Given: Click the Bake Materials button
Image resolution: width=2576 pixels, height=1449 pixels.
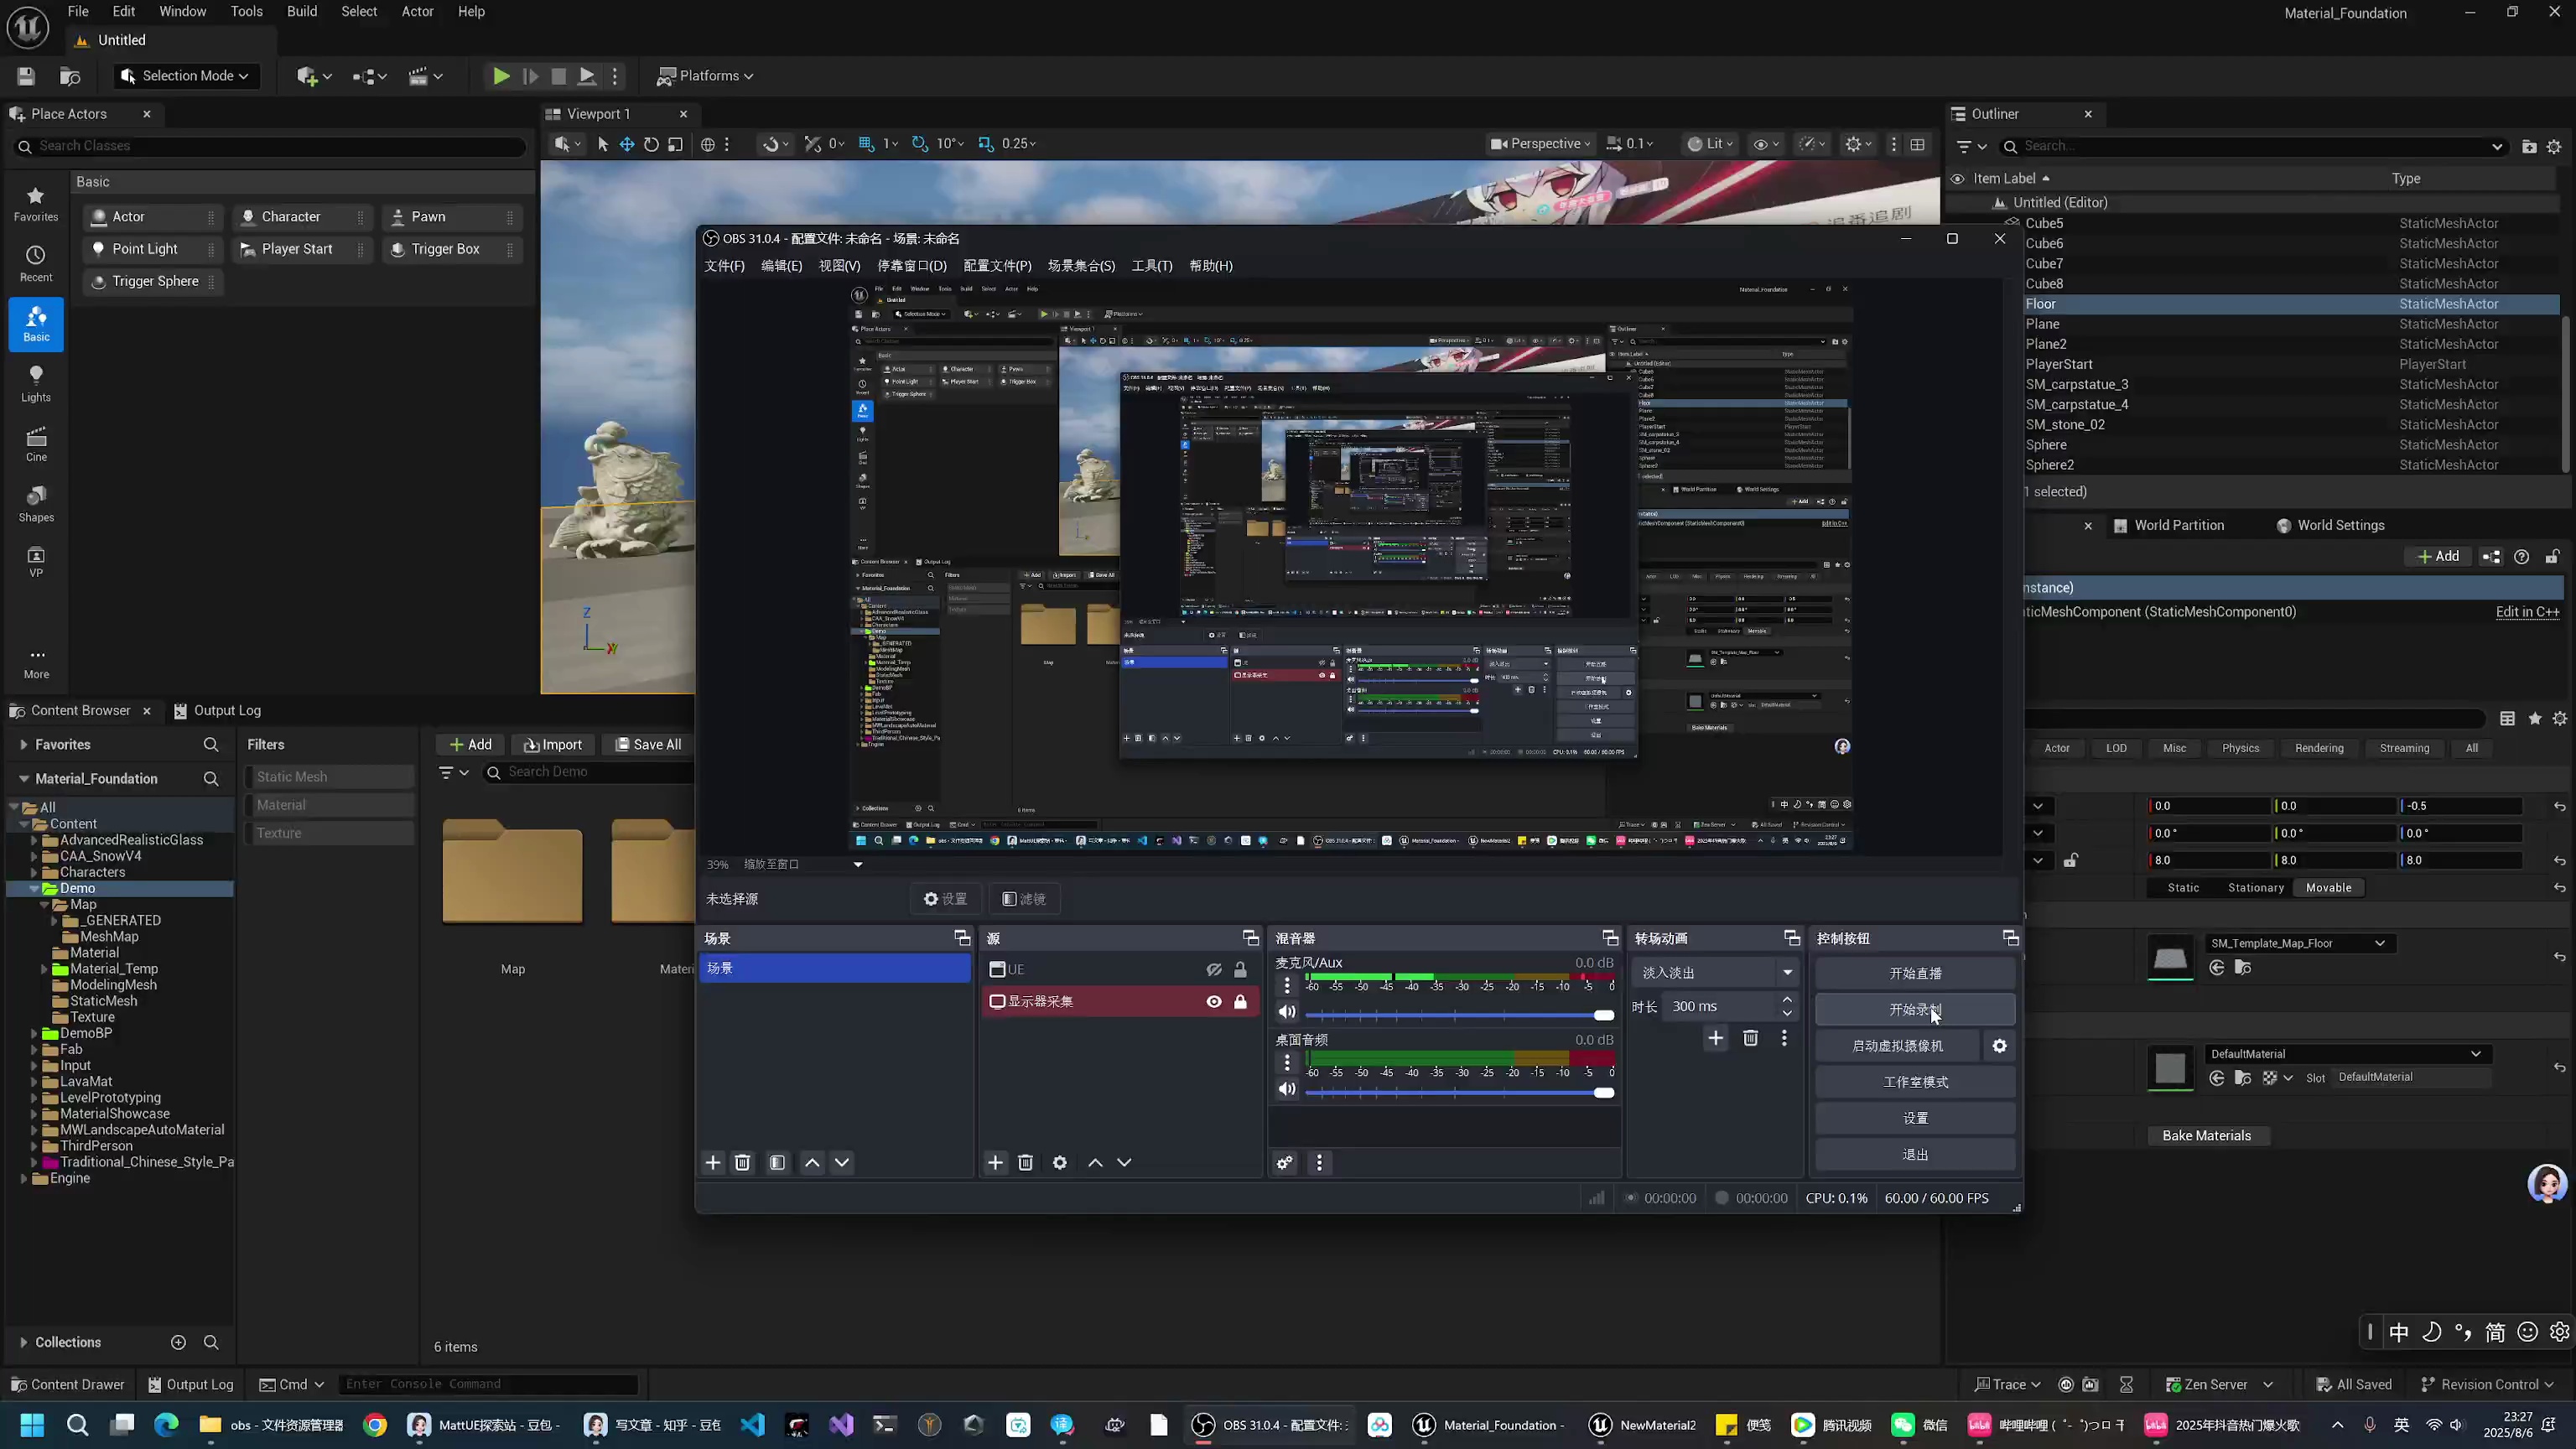Looking at the screenshot, I should (x=2207, y=1136).
